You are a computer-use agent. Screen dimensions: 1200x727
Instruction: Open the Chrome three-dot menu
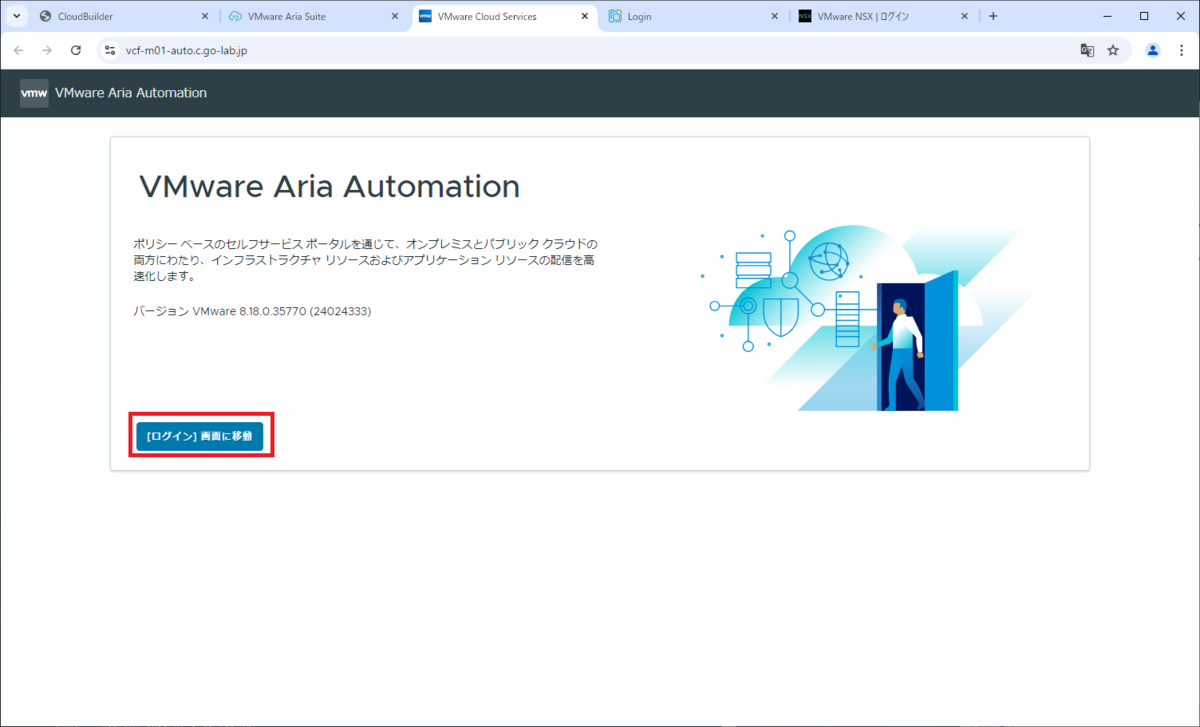coord(1182,50)
